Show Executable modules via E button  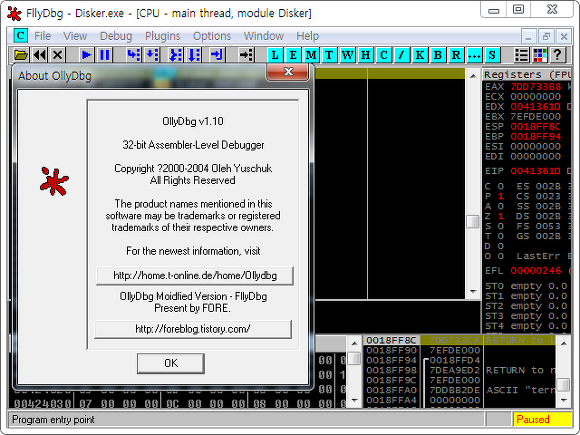click(x=293, y=55)
